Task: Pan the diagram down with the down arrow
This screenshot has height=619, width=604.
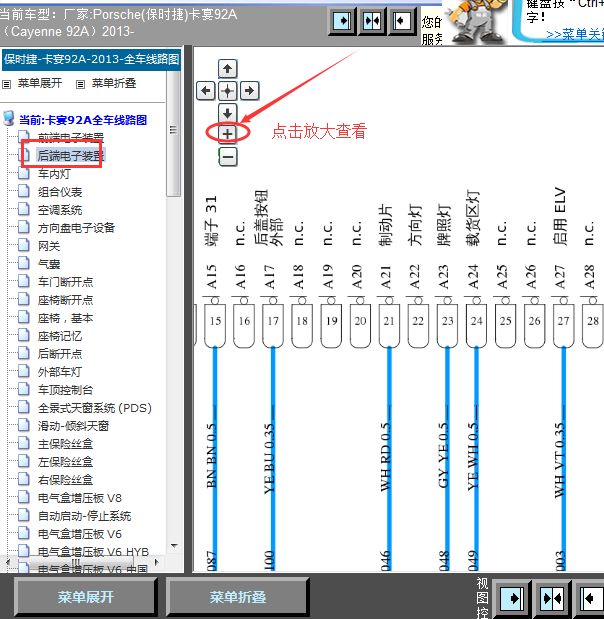Action: 227,113
